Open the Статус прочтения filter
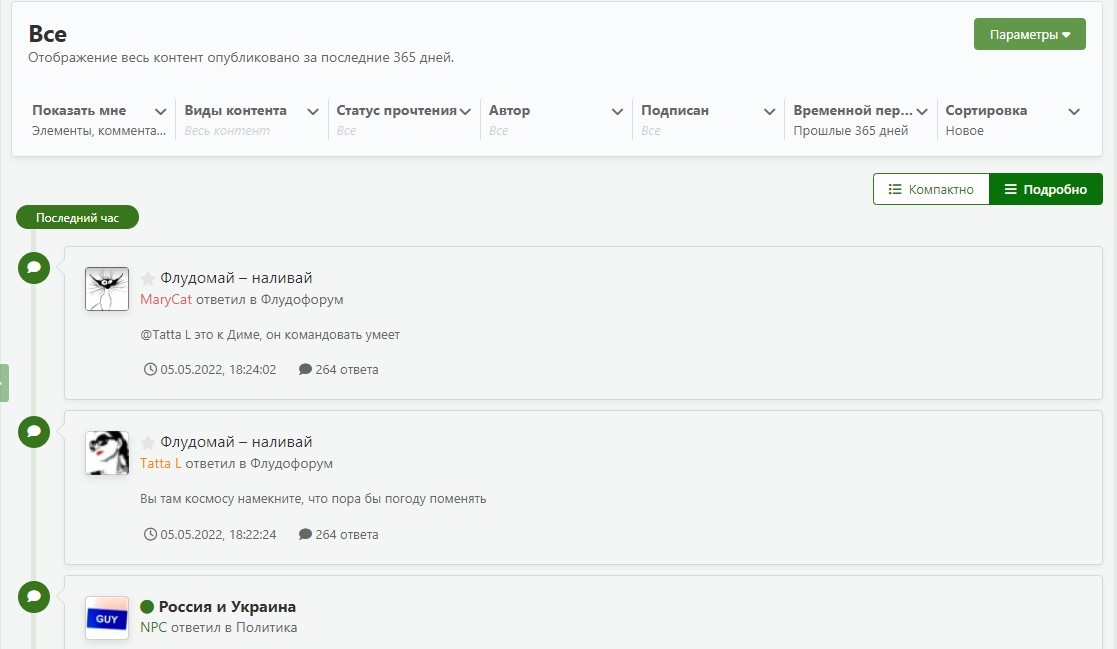Viewport: 1117px width, 649px height. [404, 120]
